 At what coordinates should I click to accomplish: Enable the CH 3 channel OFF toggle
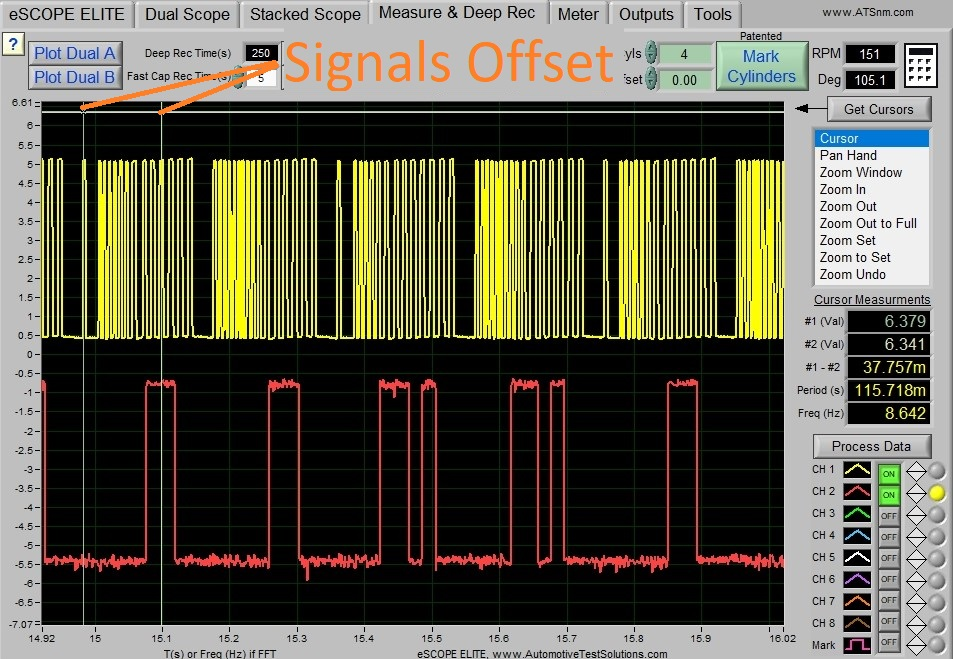point(888,513)
